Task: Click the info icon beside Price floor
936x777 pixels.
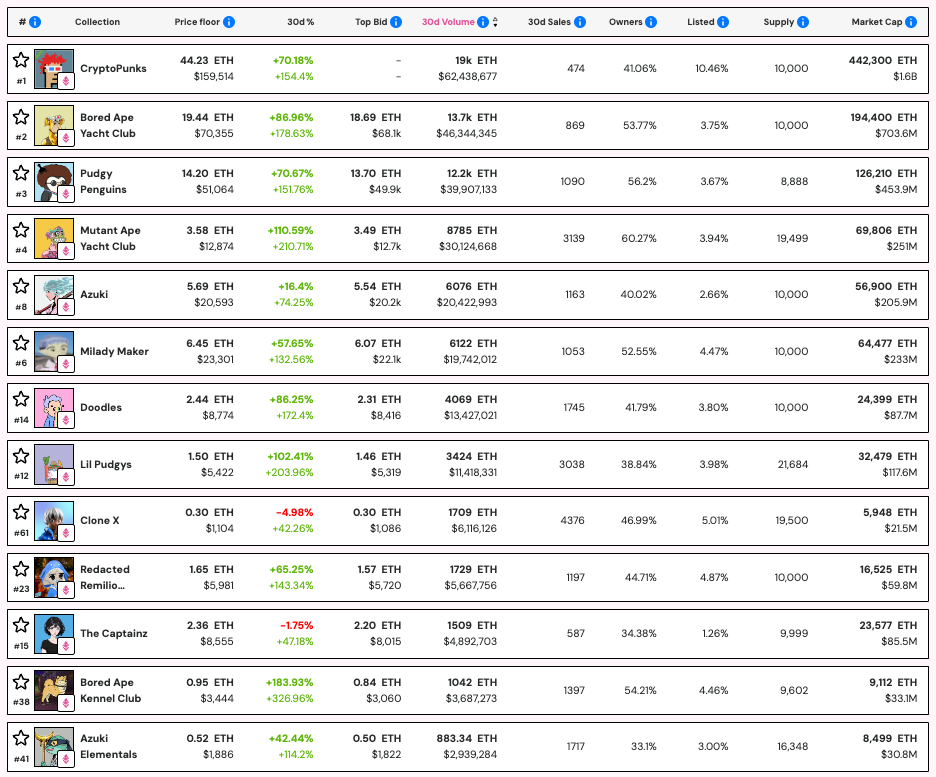Action: click(x=230, y=21)
